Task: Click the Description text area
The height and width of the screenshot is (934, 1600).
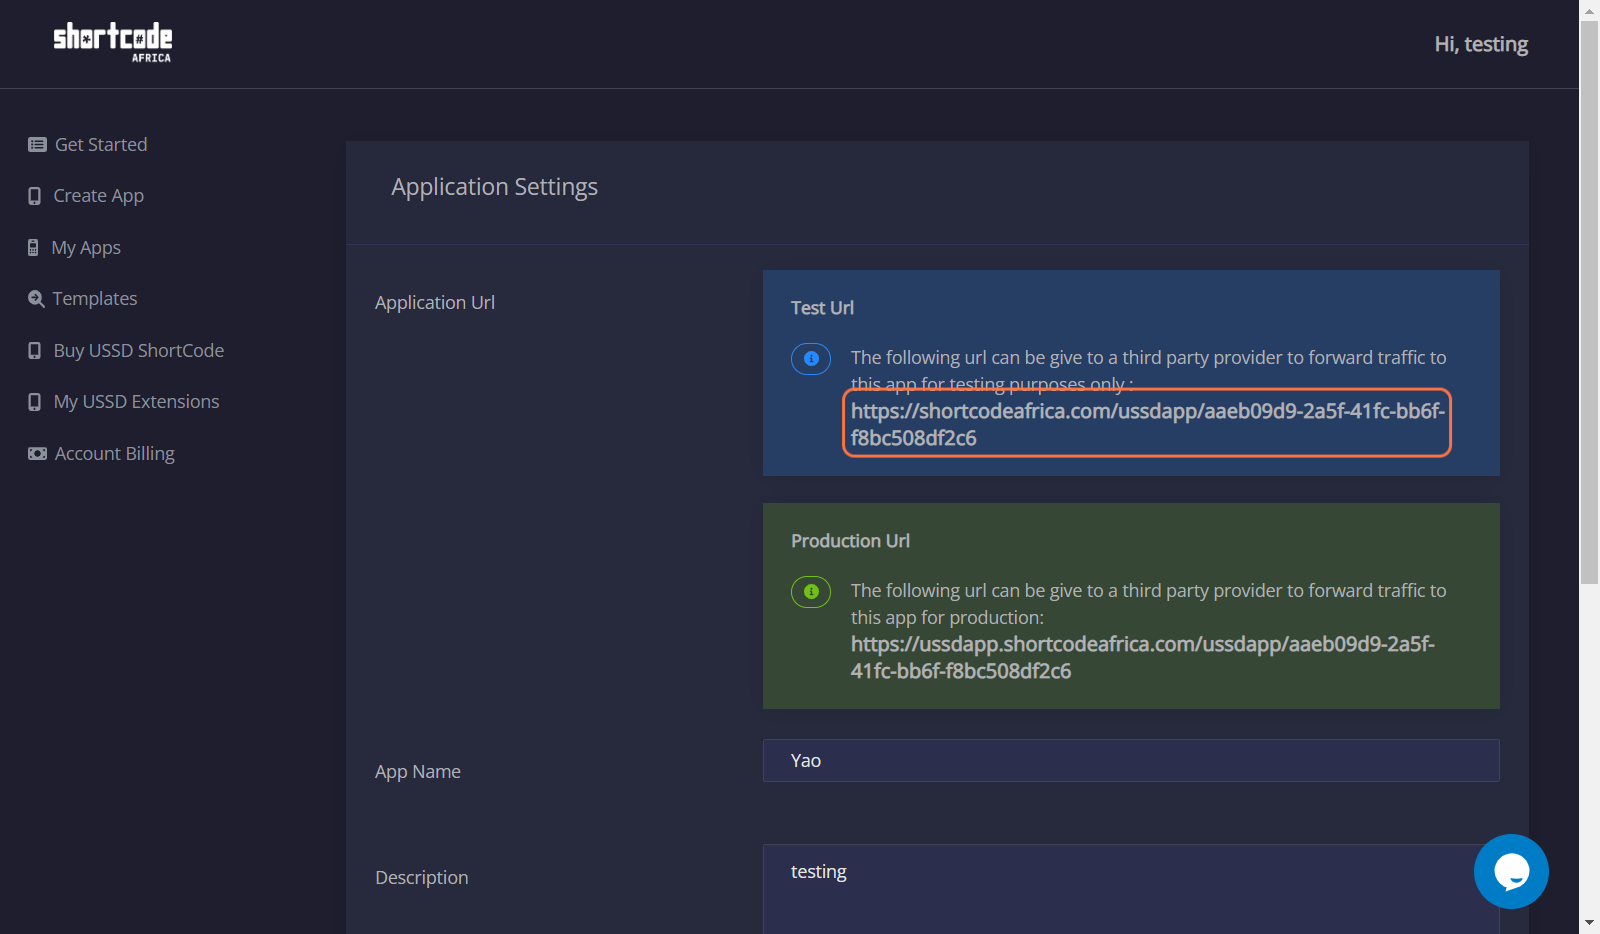Action: [1131, 889]
